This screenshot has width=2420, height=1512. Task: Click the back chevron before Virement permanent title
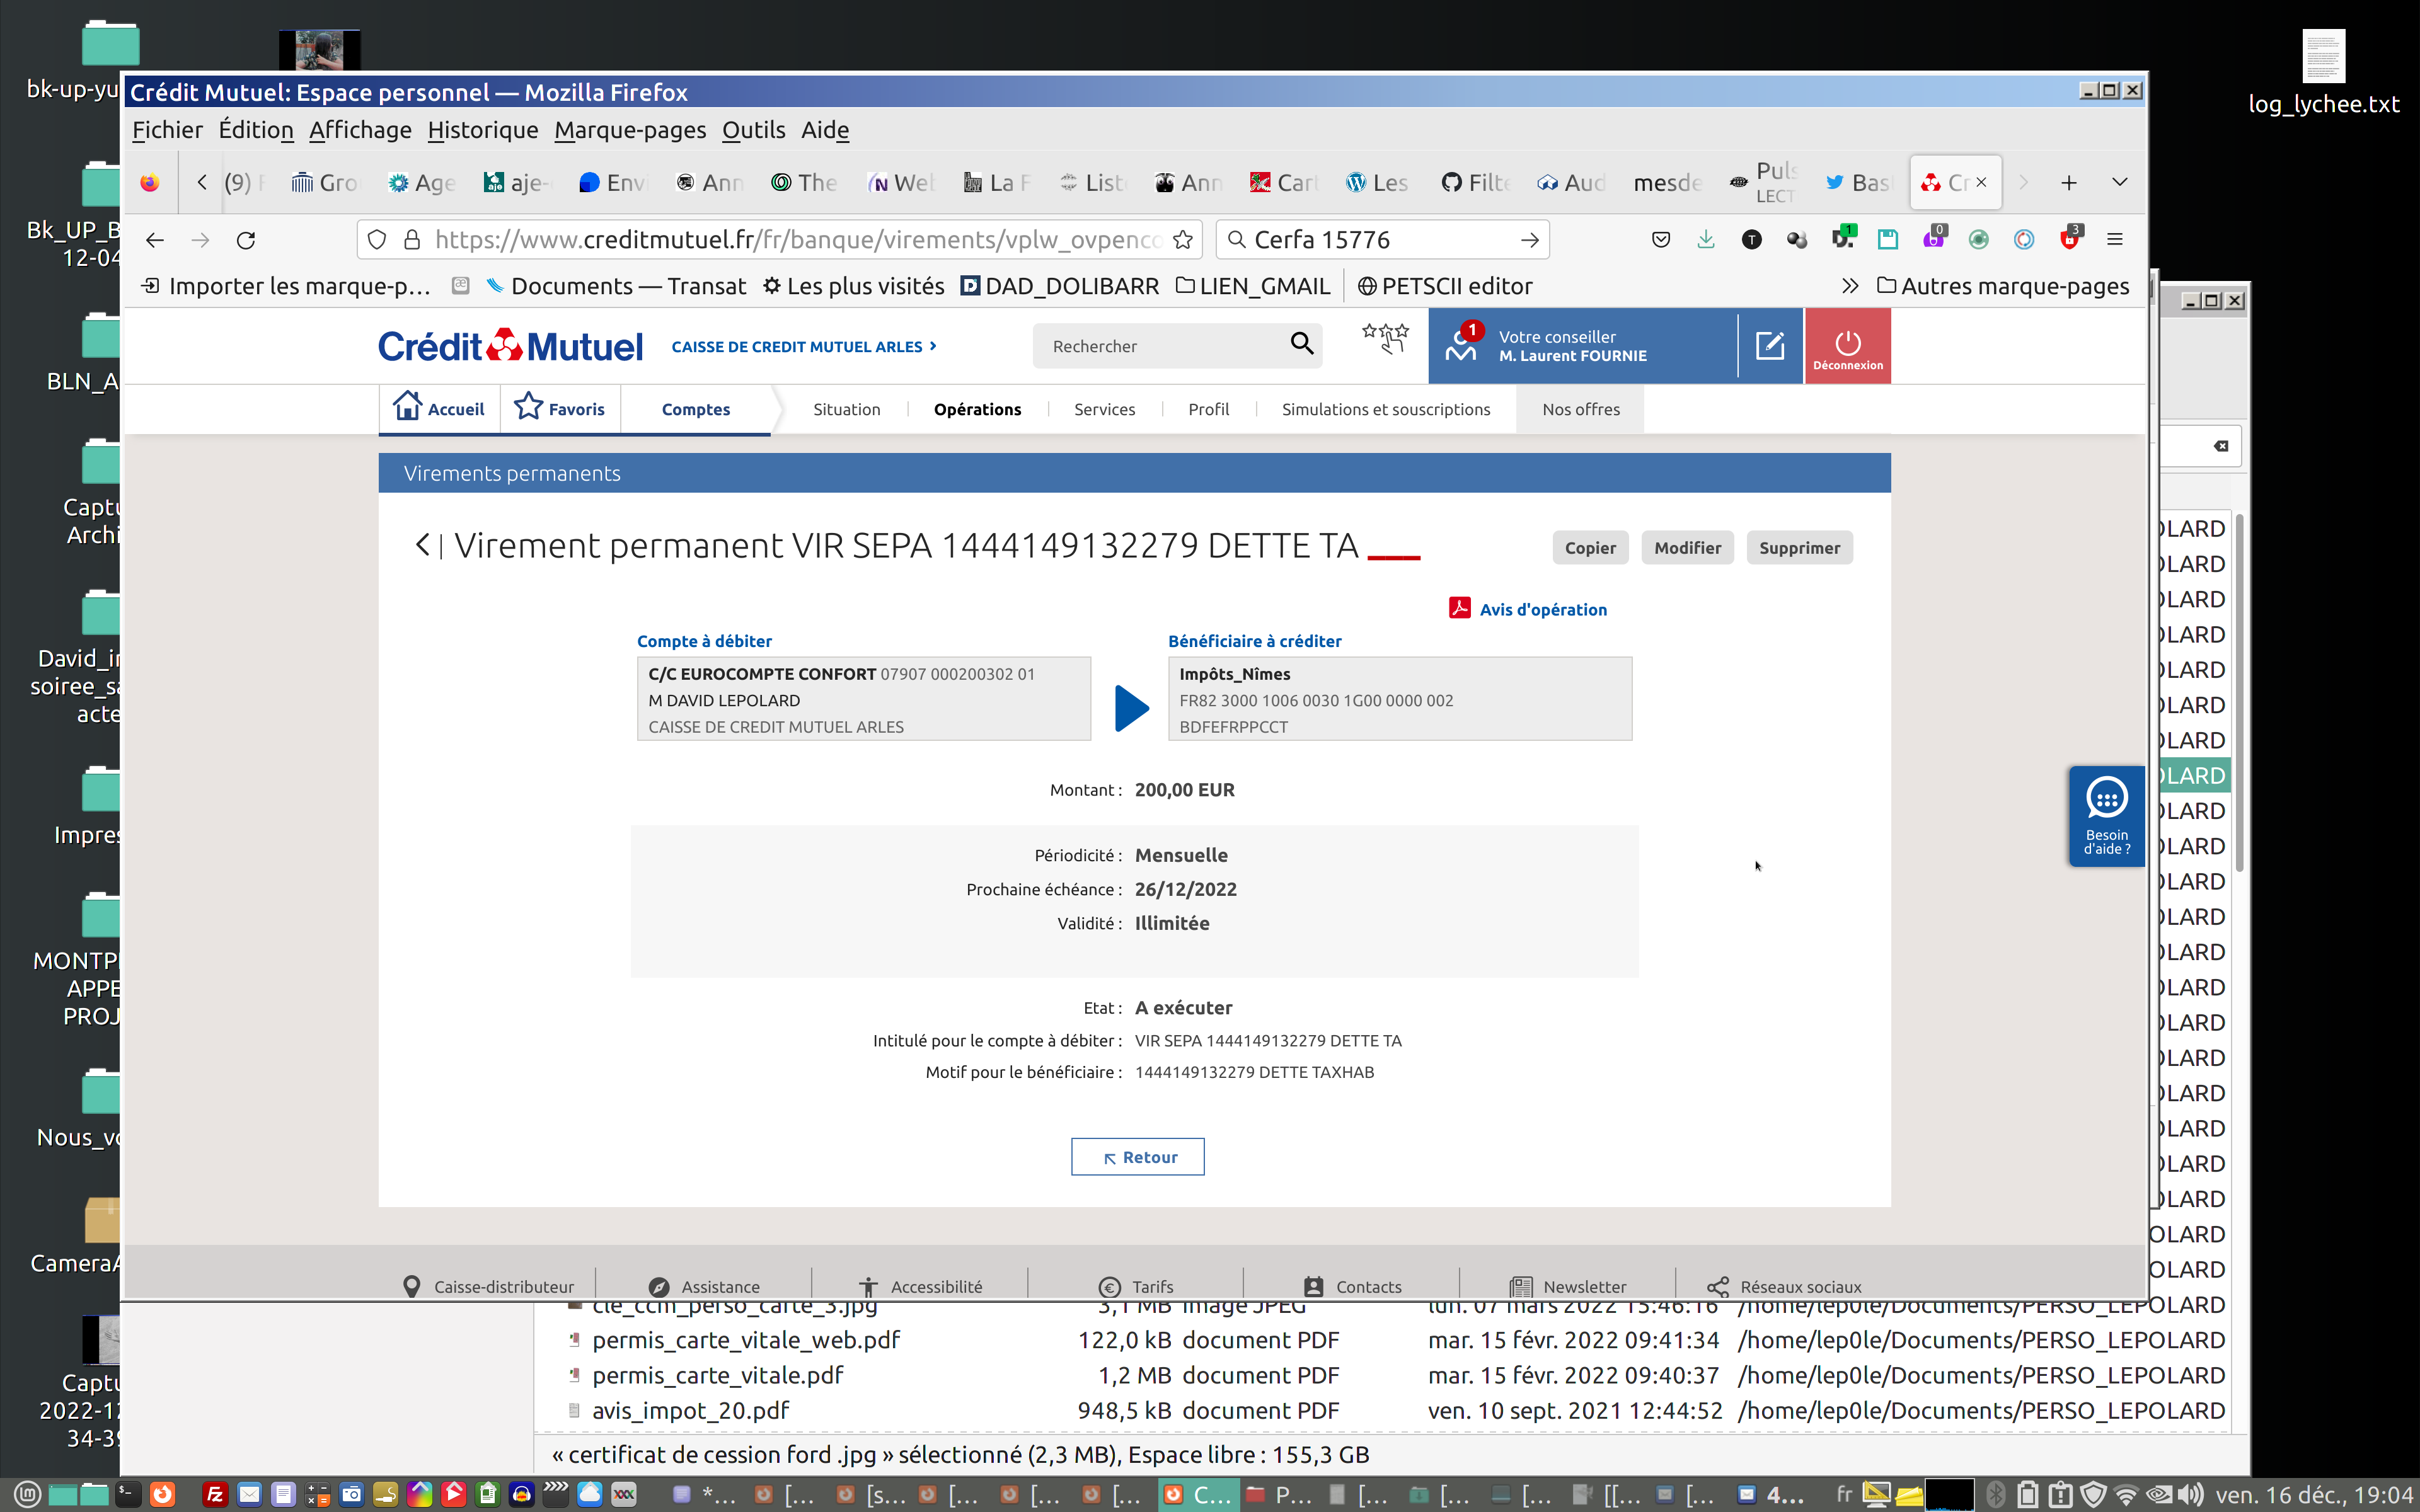(422, 545)
